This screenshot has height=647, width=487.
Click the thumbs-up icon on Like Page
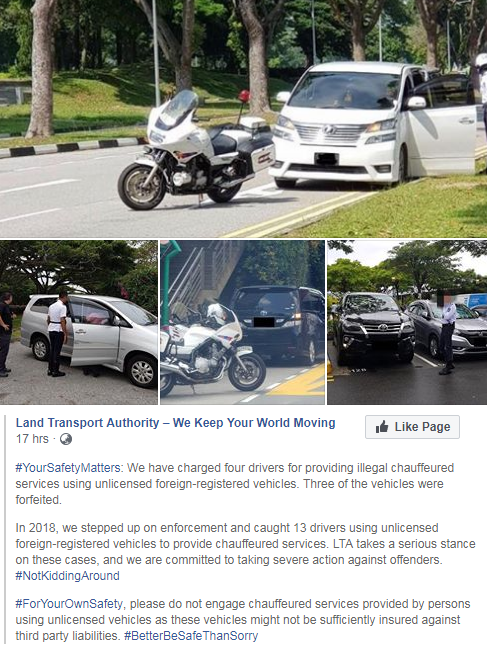click(382, 427)
